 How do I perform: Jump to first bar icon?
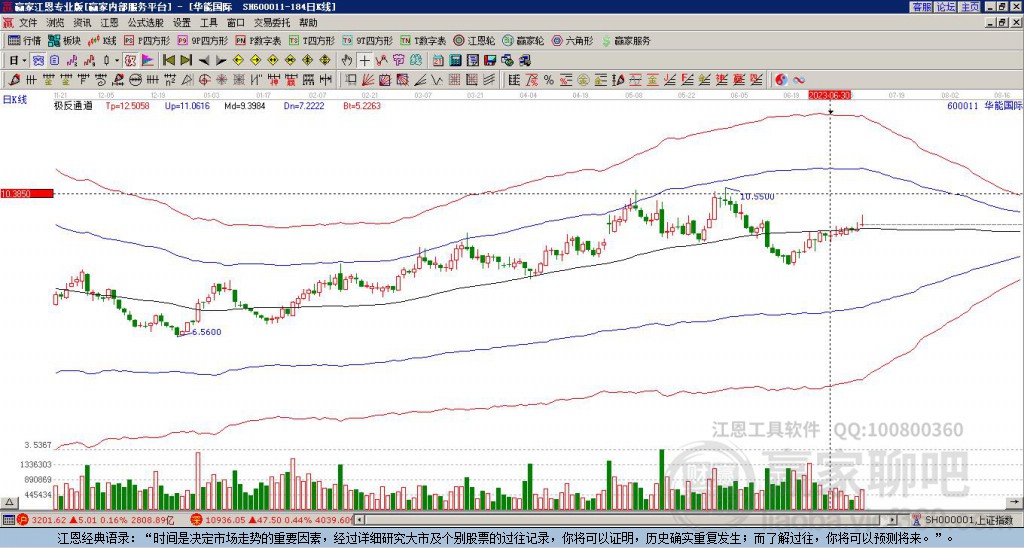click(168, 61)
